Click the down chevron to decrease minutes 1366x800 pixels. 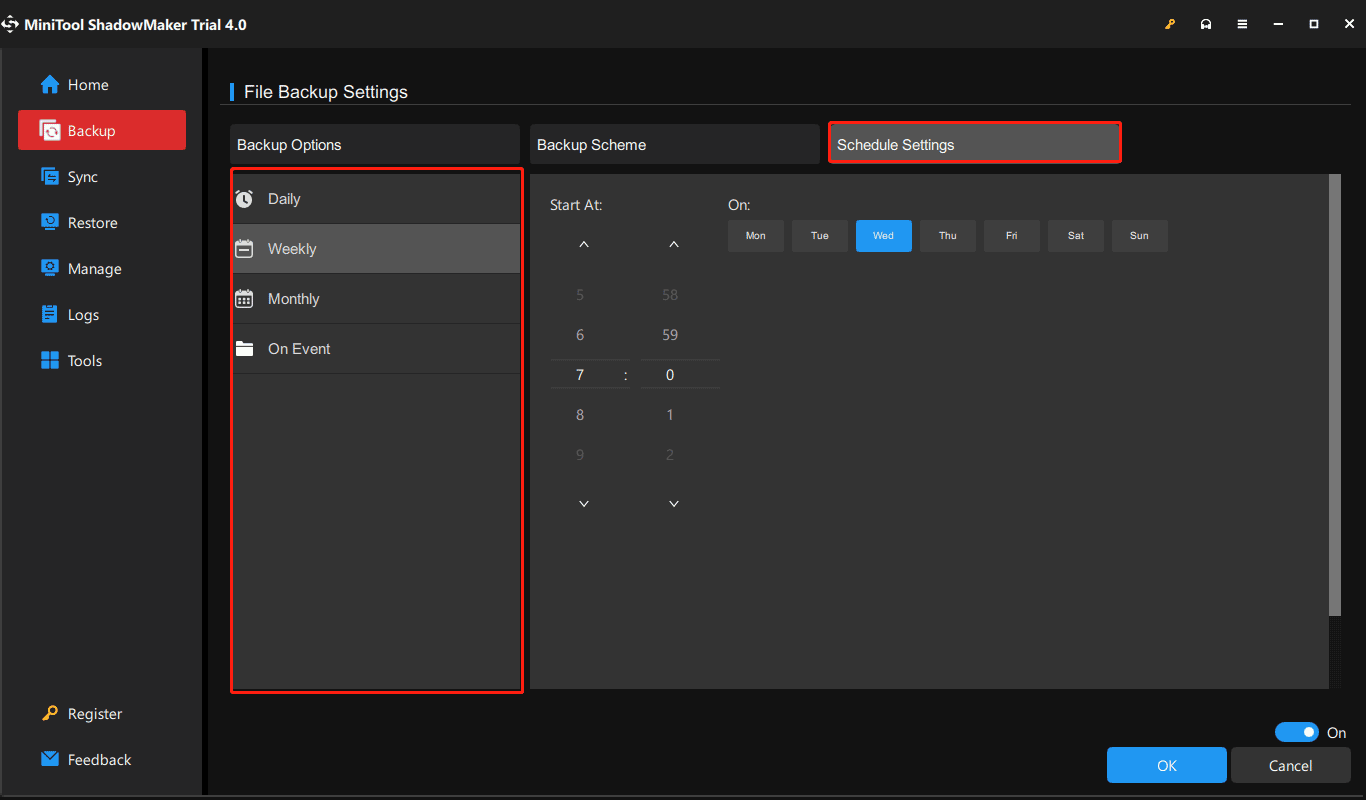673,503
